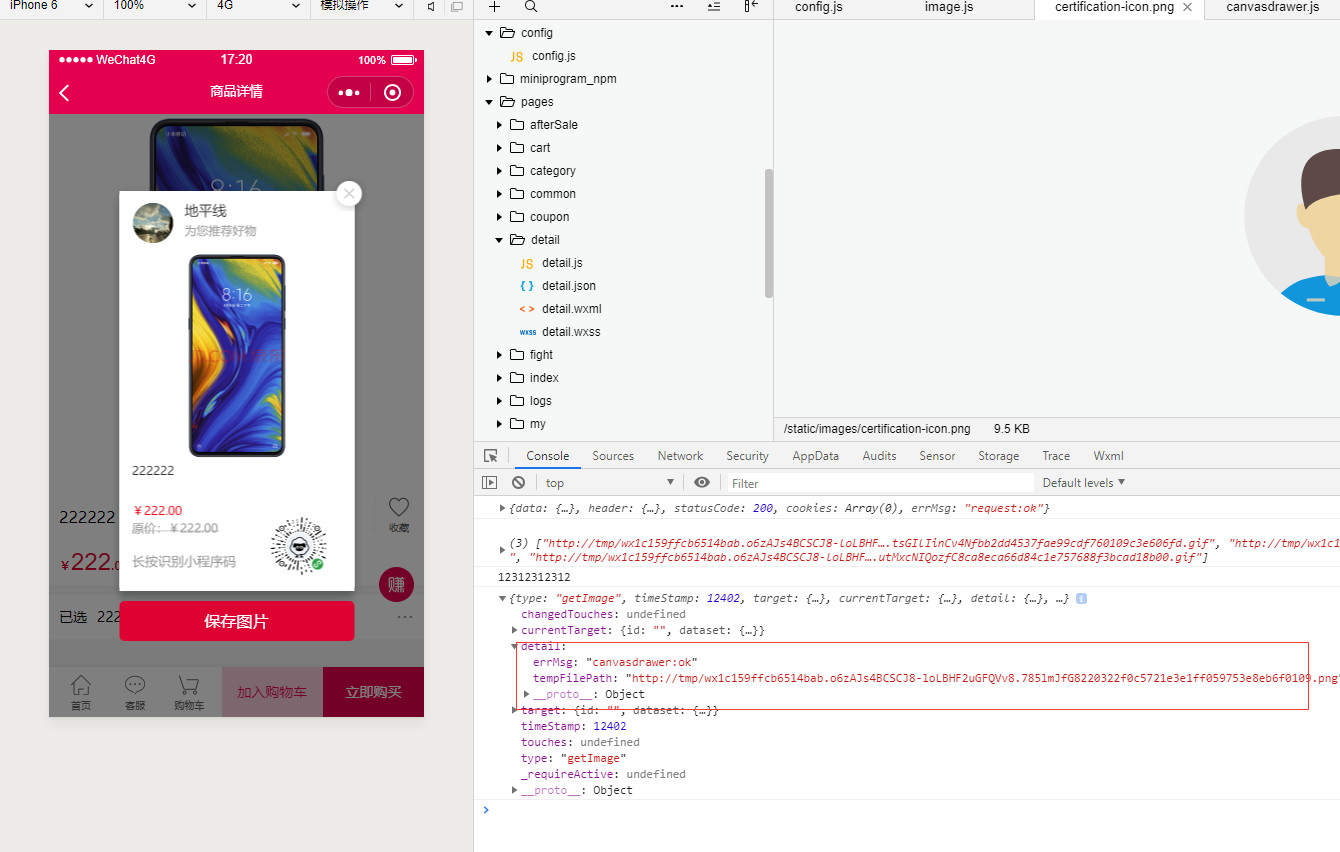Open the three-dots more menu in file panel
This screenshot has height=852, width=1340.
[x=677, y=6]
